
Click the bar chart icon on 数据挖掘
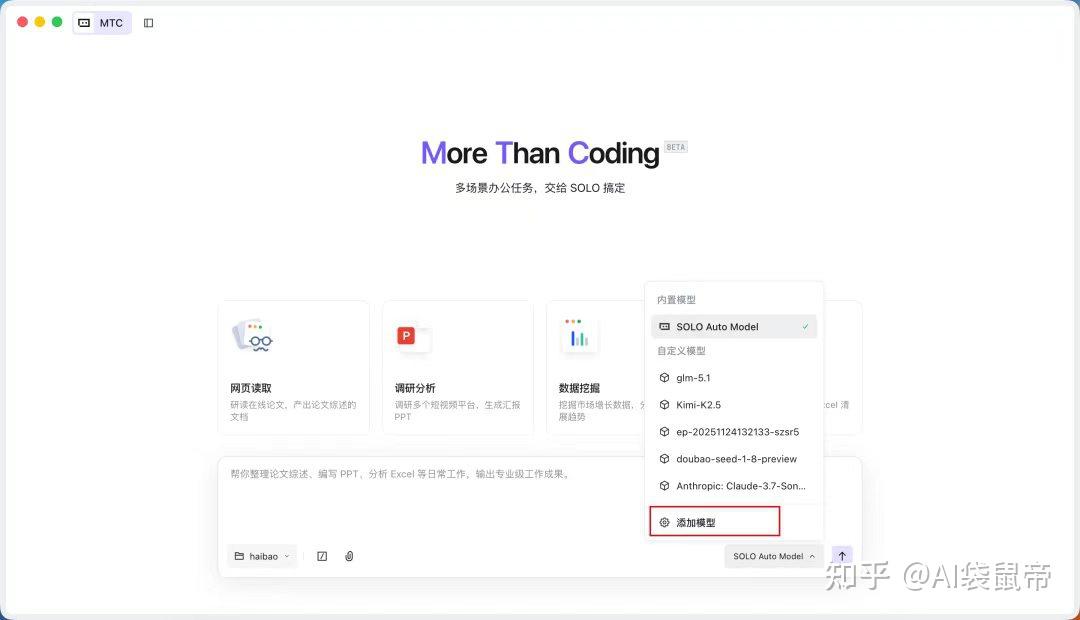click(579, 337)
